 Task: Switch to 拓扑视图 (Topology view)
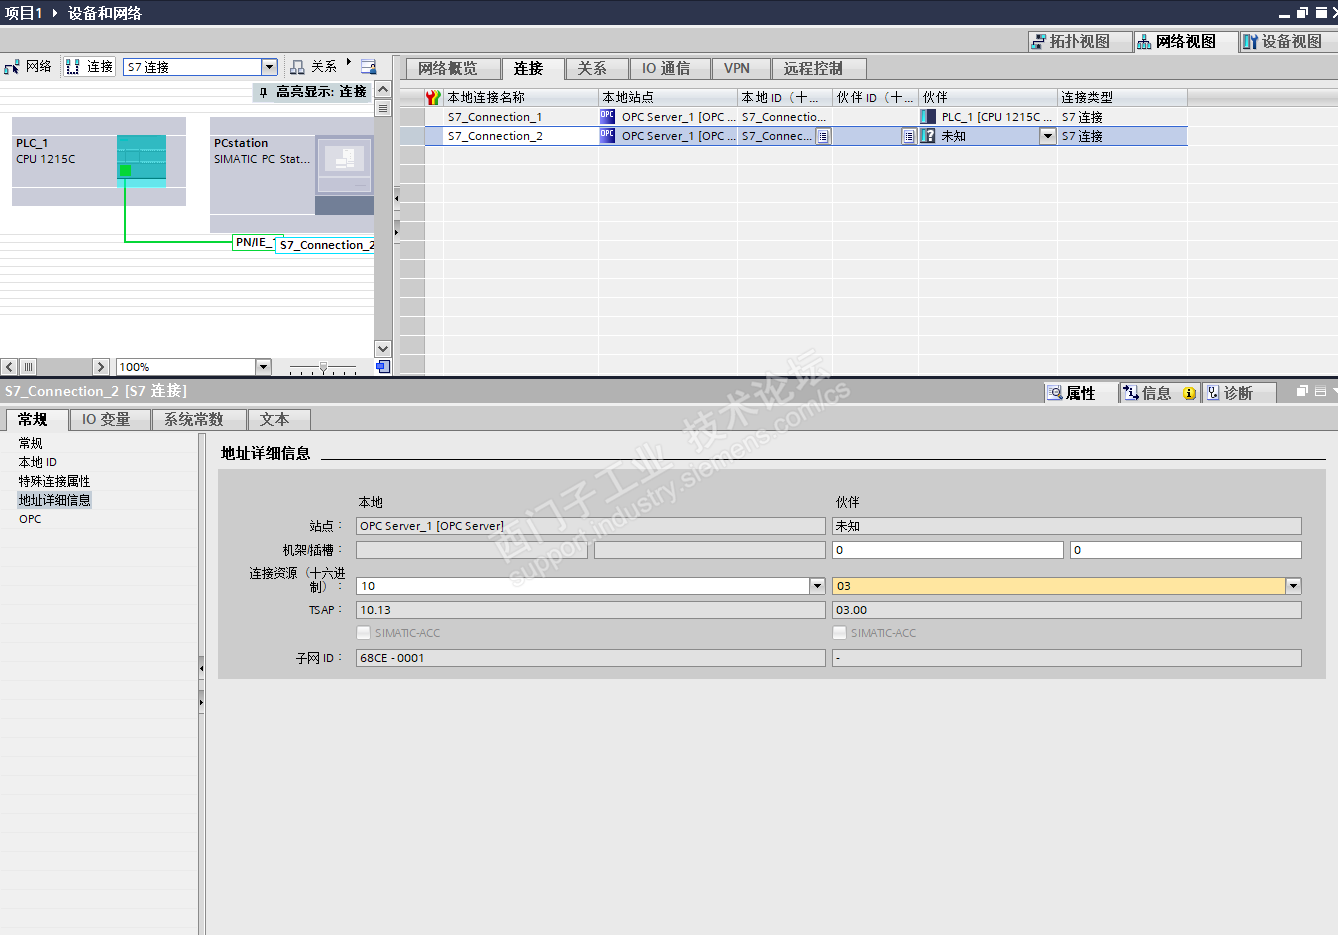pos(1079,41)
